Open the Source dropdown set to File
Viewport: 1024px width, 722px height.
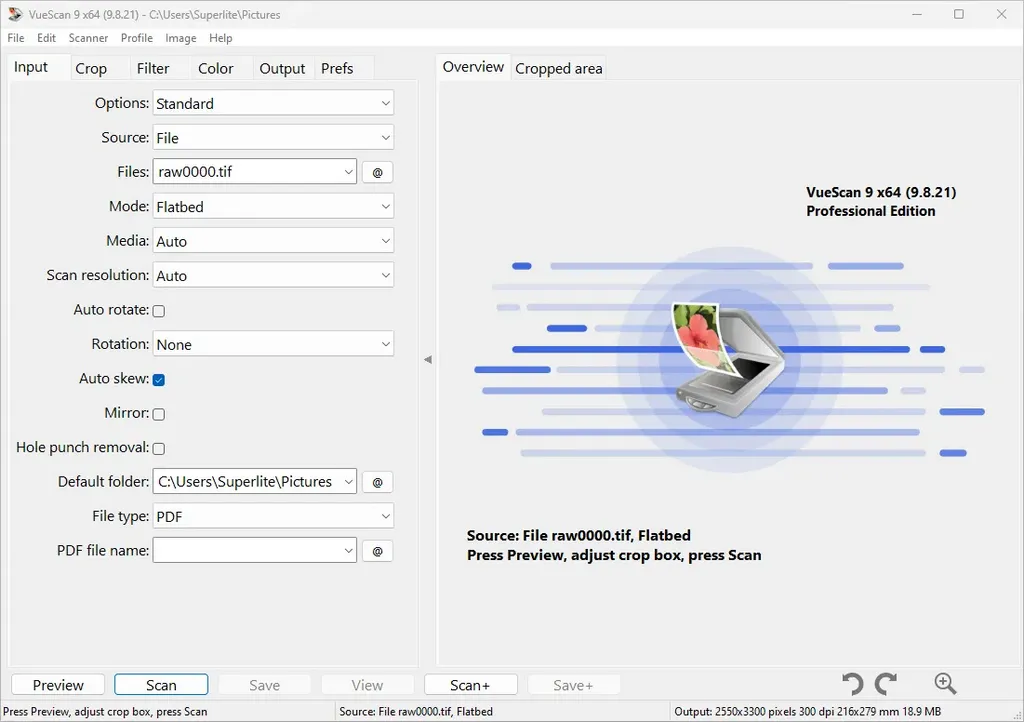273,138
